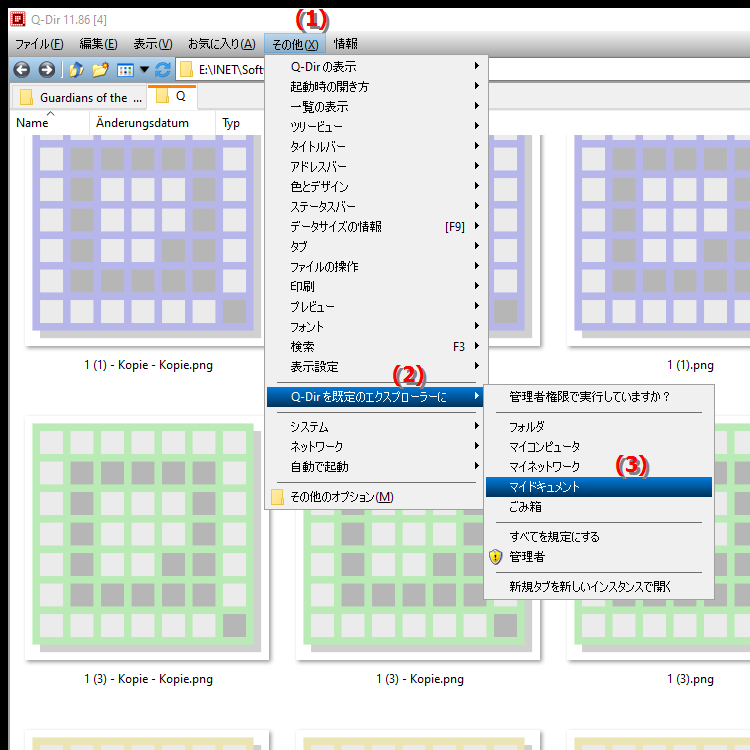The height and width of the screenshot is (750, 750).
Task: Expand the Q-Dir の表示 submenu
Action: tap(375, 66)
